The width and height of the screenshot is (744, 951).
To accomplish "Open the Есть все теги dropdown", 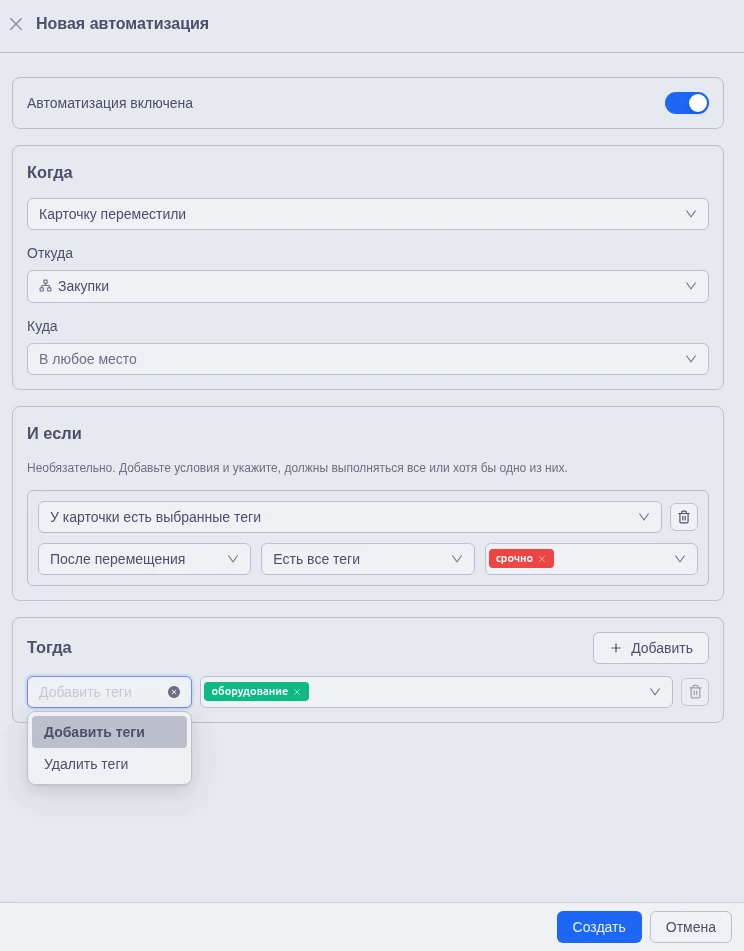I will pyautogui.click(x=367, y=559).
